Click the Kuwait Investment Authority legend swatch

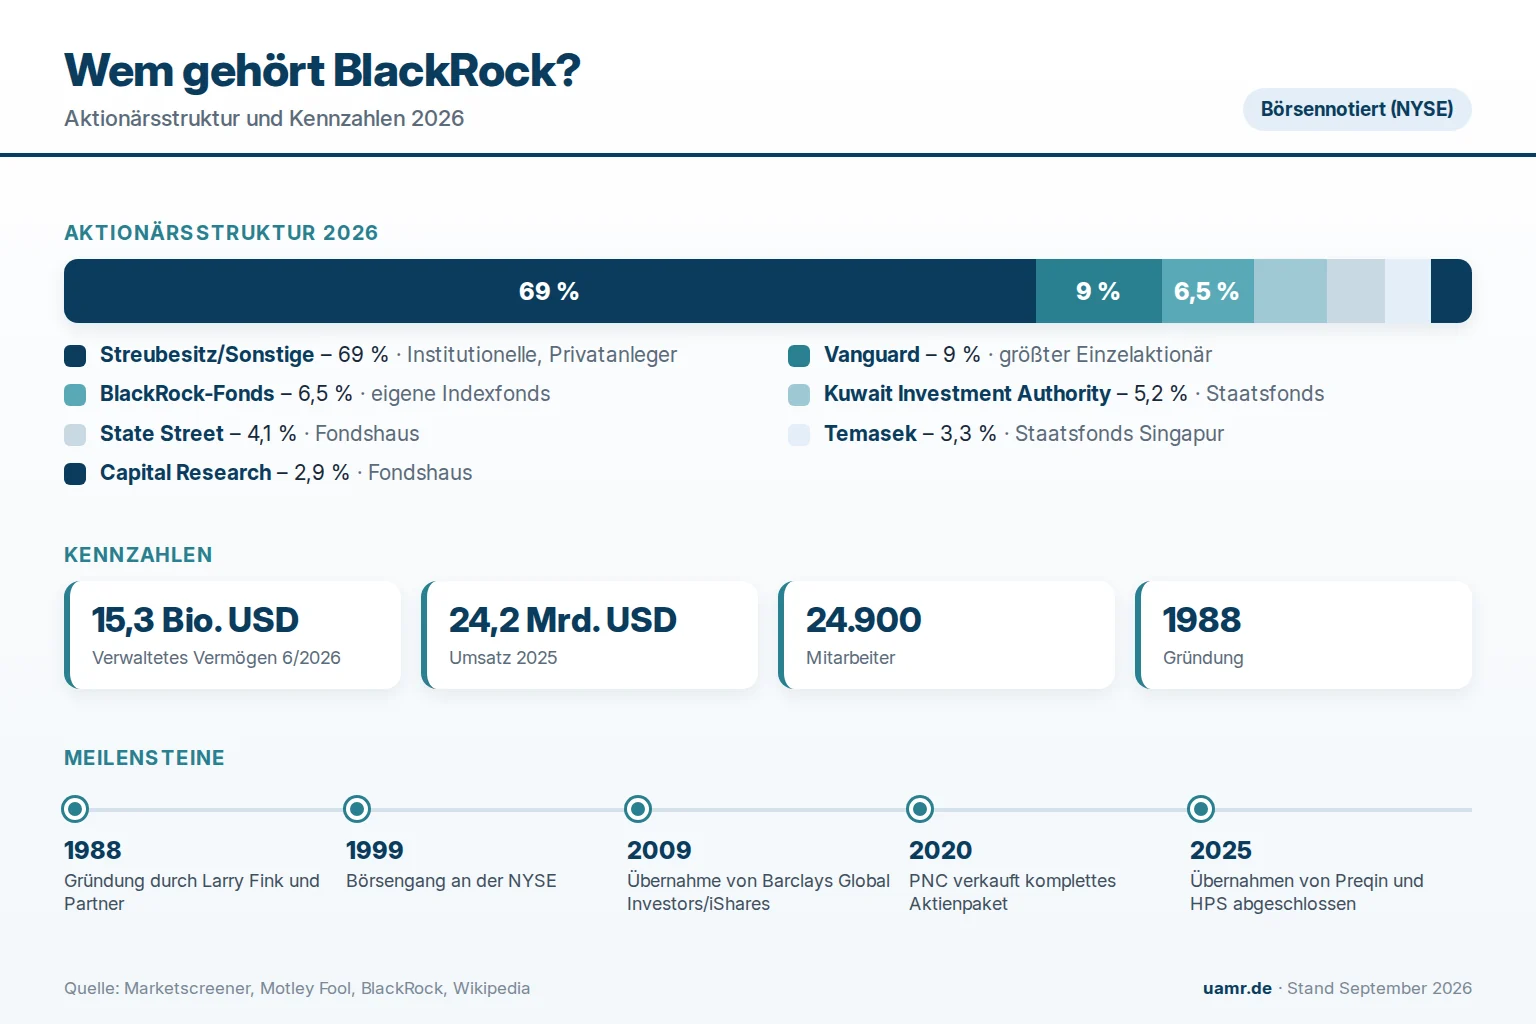799,394
